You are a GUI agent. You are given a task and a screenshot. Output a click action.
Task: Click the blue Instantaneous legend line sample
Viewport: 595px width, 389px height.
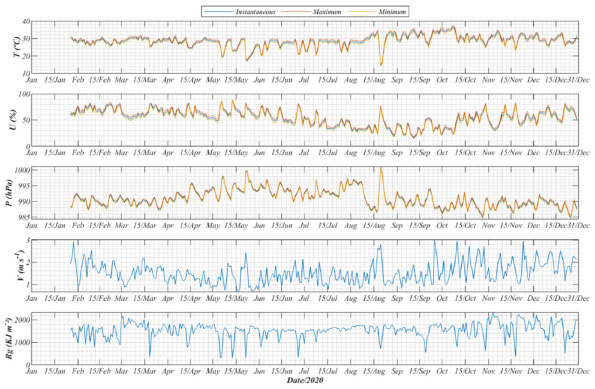coord(219,12)
